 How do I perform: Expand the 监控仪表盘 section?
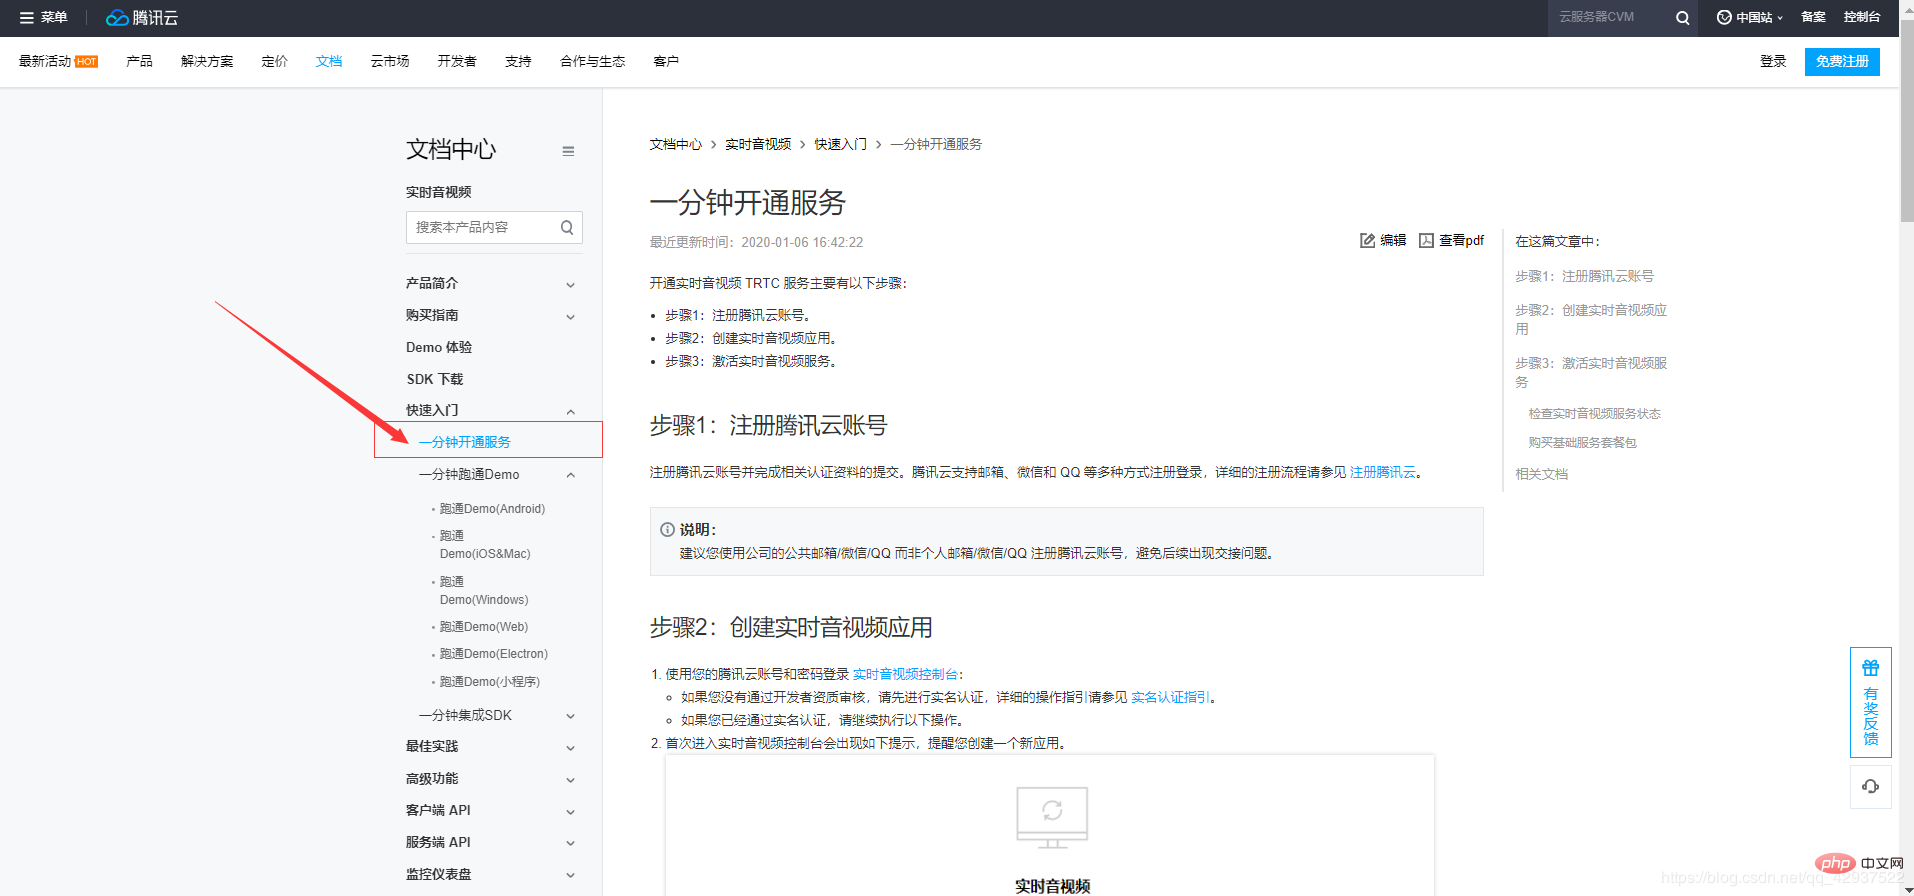click(x=570, y=875)
